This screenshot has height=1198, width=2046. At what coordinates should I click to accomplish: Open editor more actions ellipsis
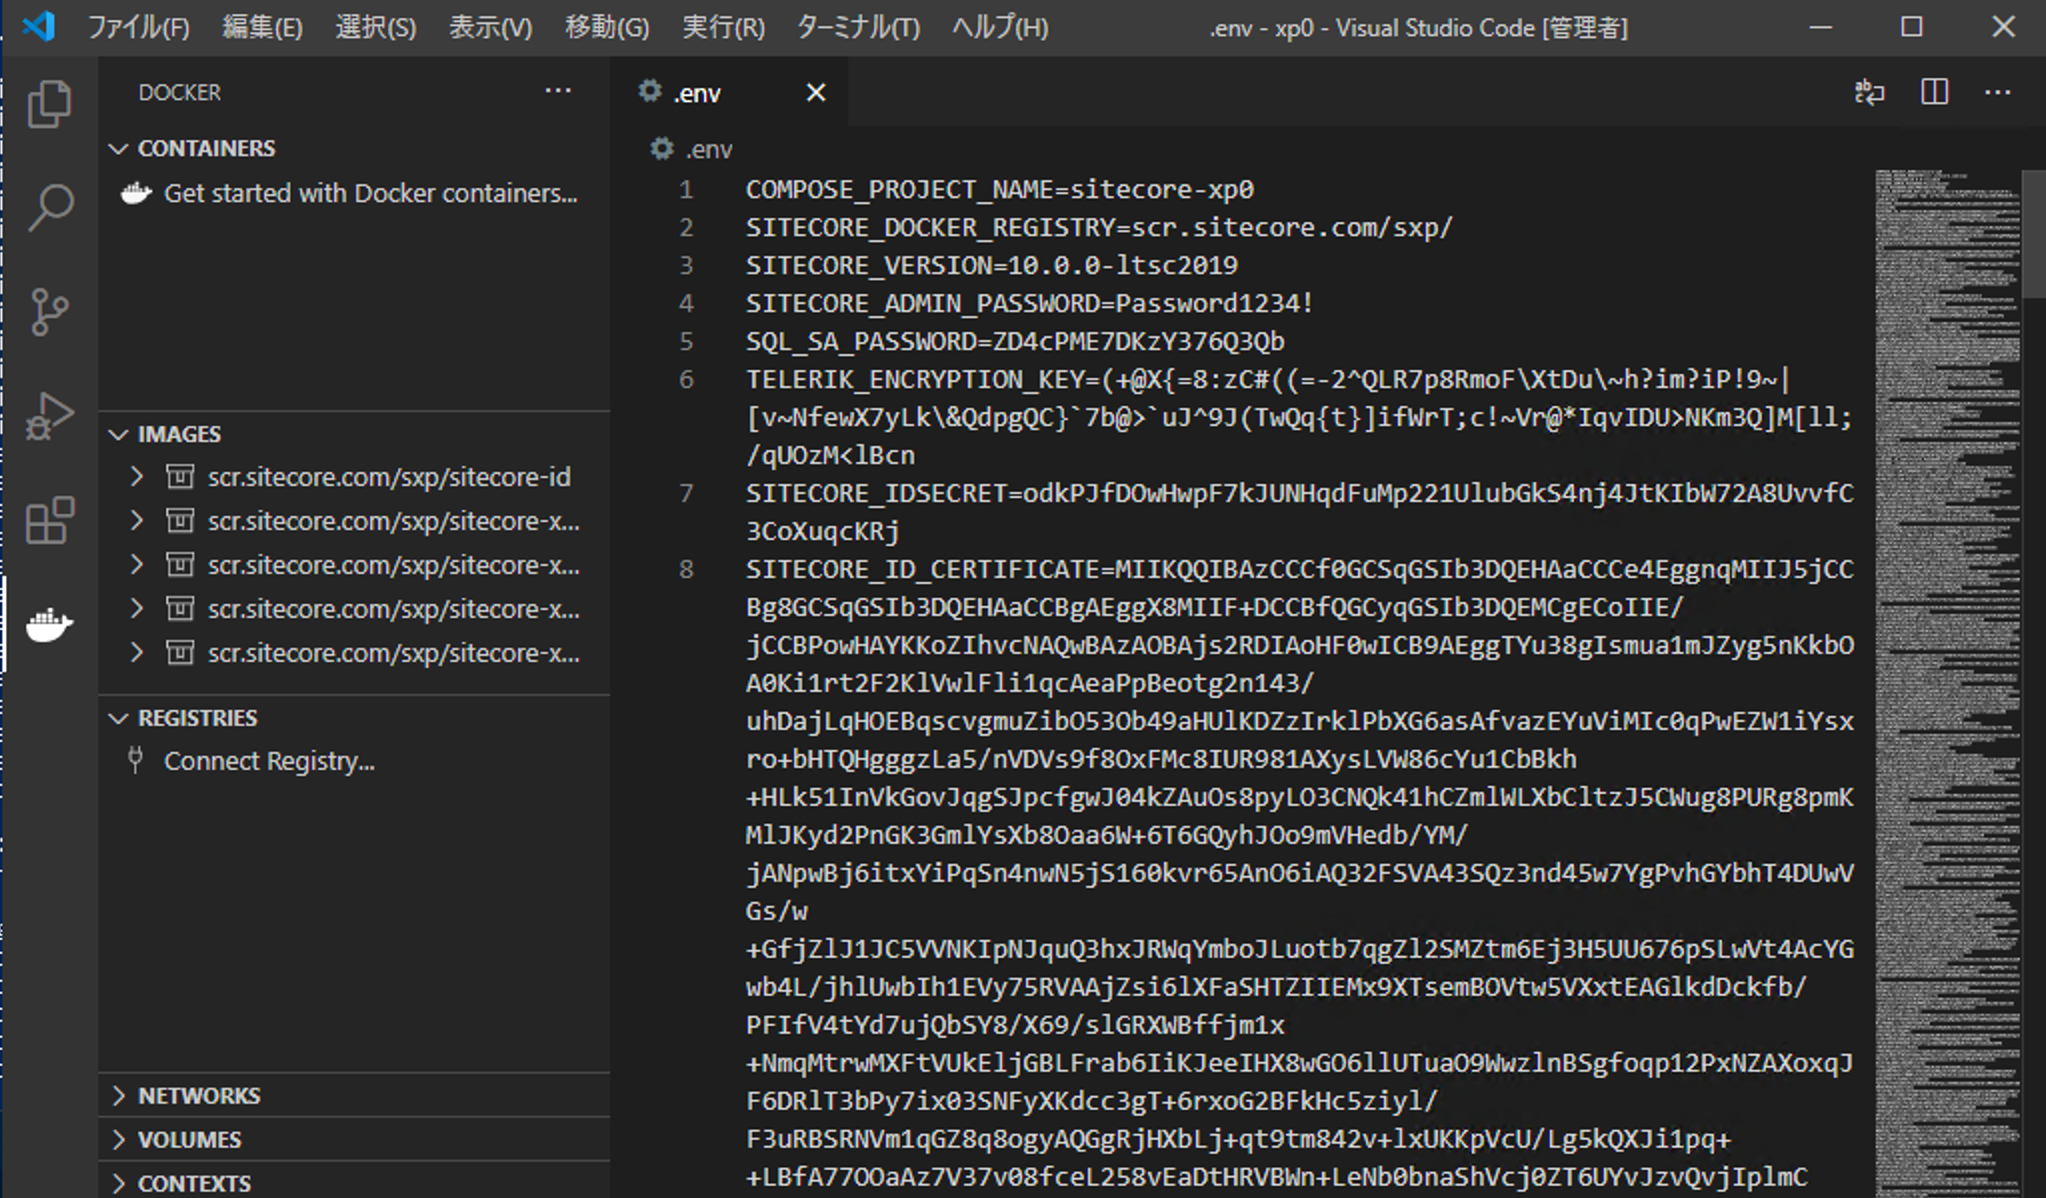click(x=1998, y=92)
